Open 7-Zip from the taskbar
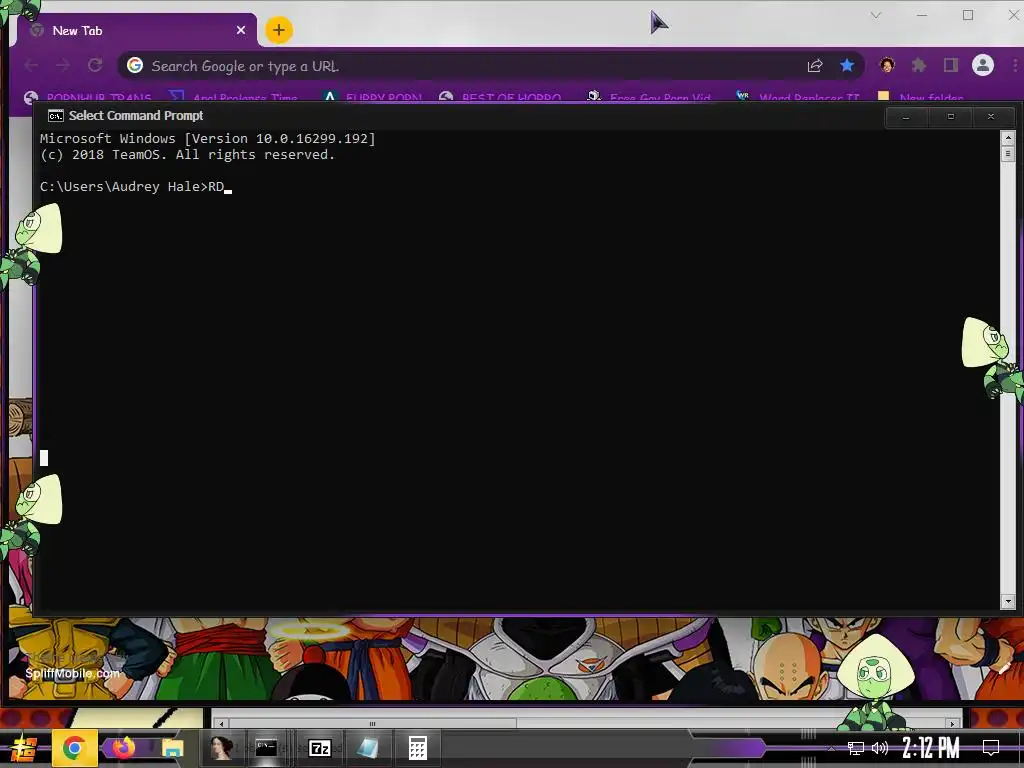The image size is (1024, 768). [x=319, y=748]
